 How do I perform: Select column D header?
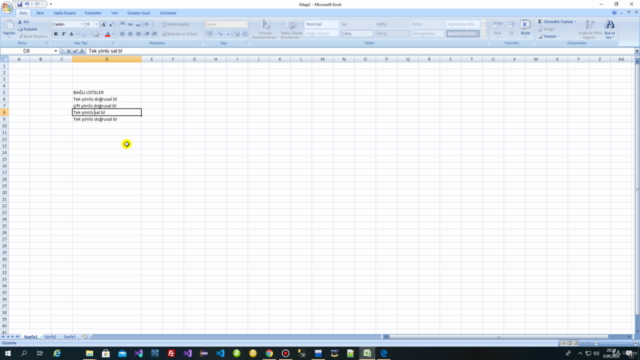coord(107,59)
